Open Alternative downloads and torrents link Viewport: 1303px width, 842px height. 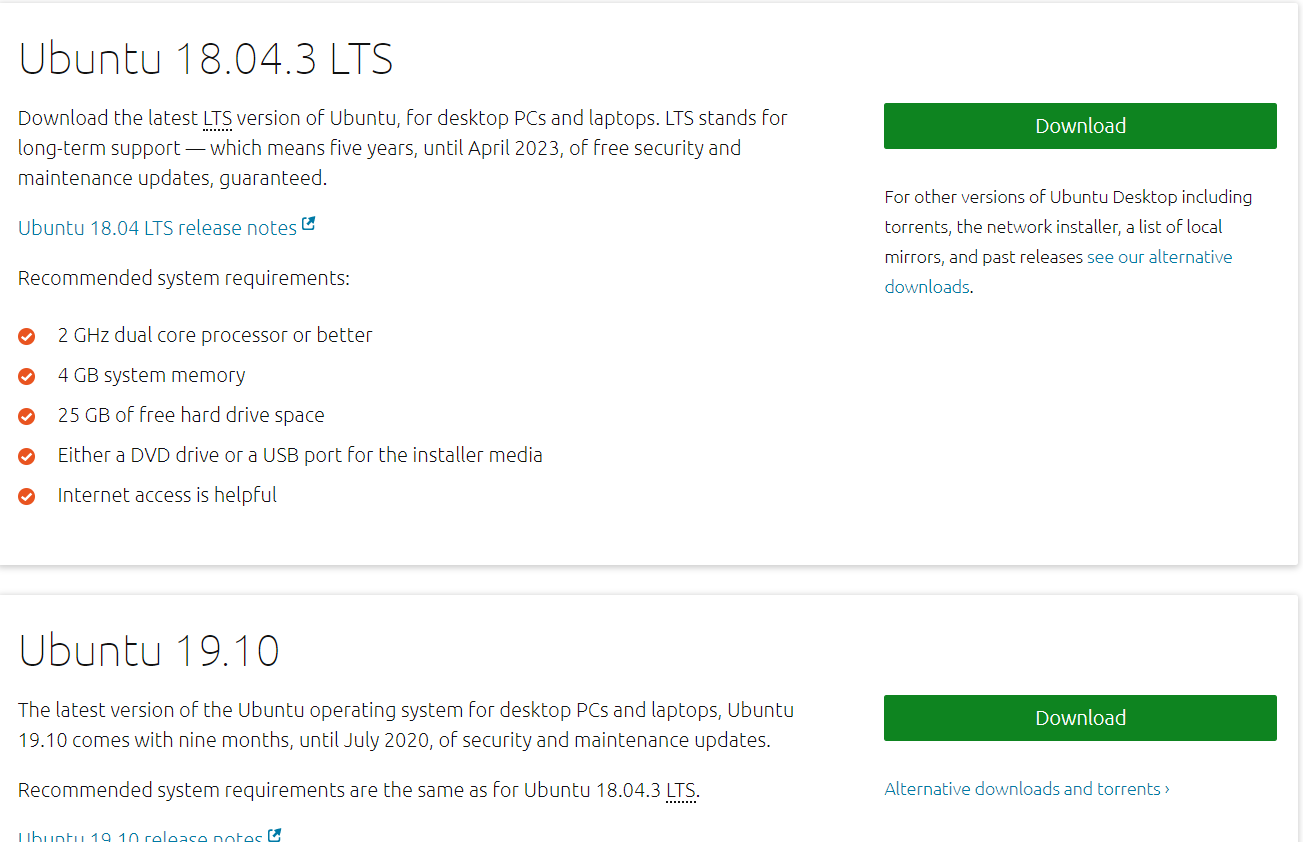click(1022, 789)
